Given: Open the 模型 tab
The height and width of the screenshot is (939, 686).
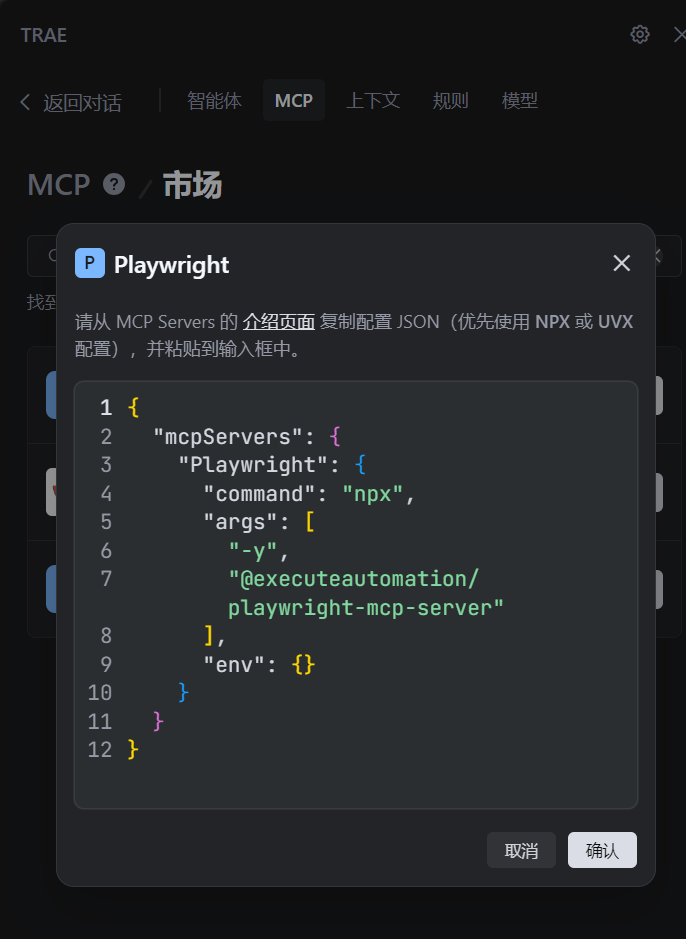Looking at the screenshot, I should click(x=520, y=101).
